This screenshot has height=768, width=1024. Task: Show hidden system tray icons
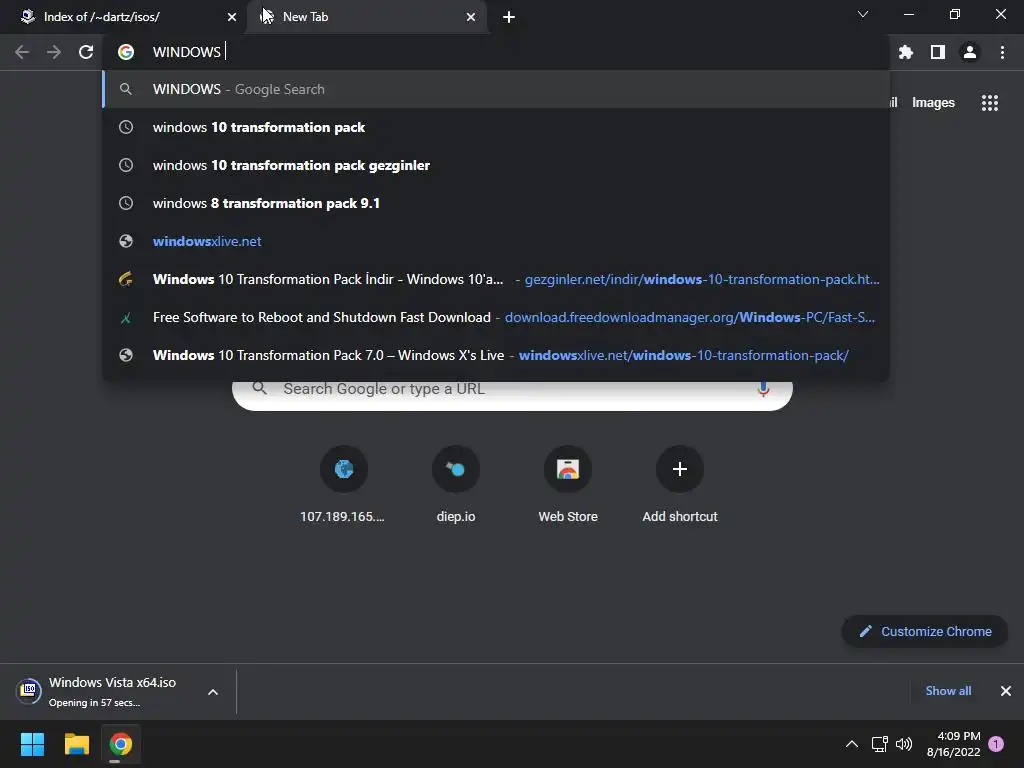click(852, 744)
